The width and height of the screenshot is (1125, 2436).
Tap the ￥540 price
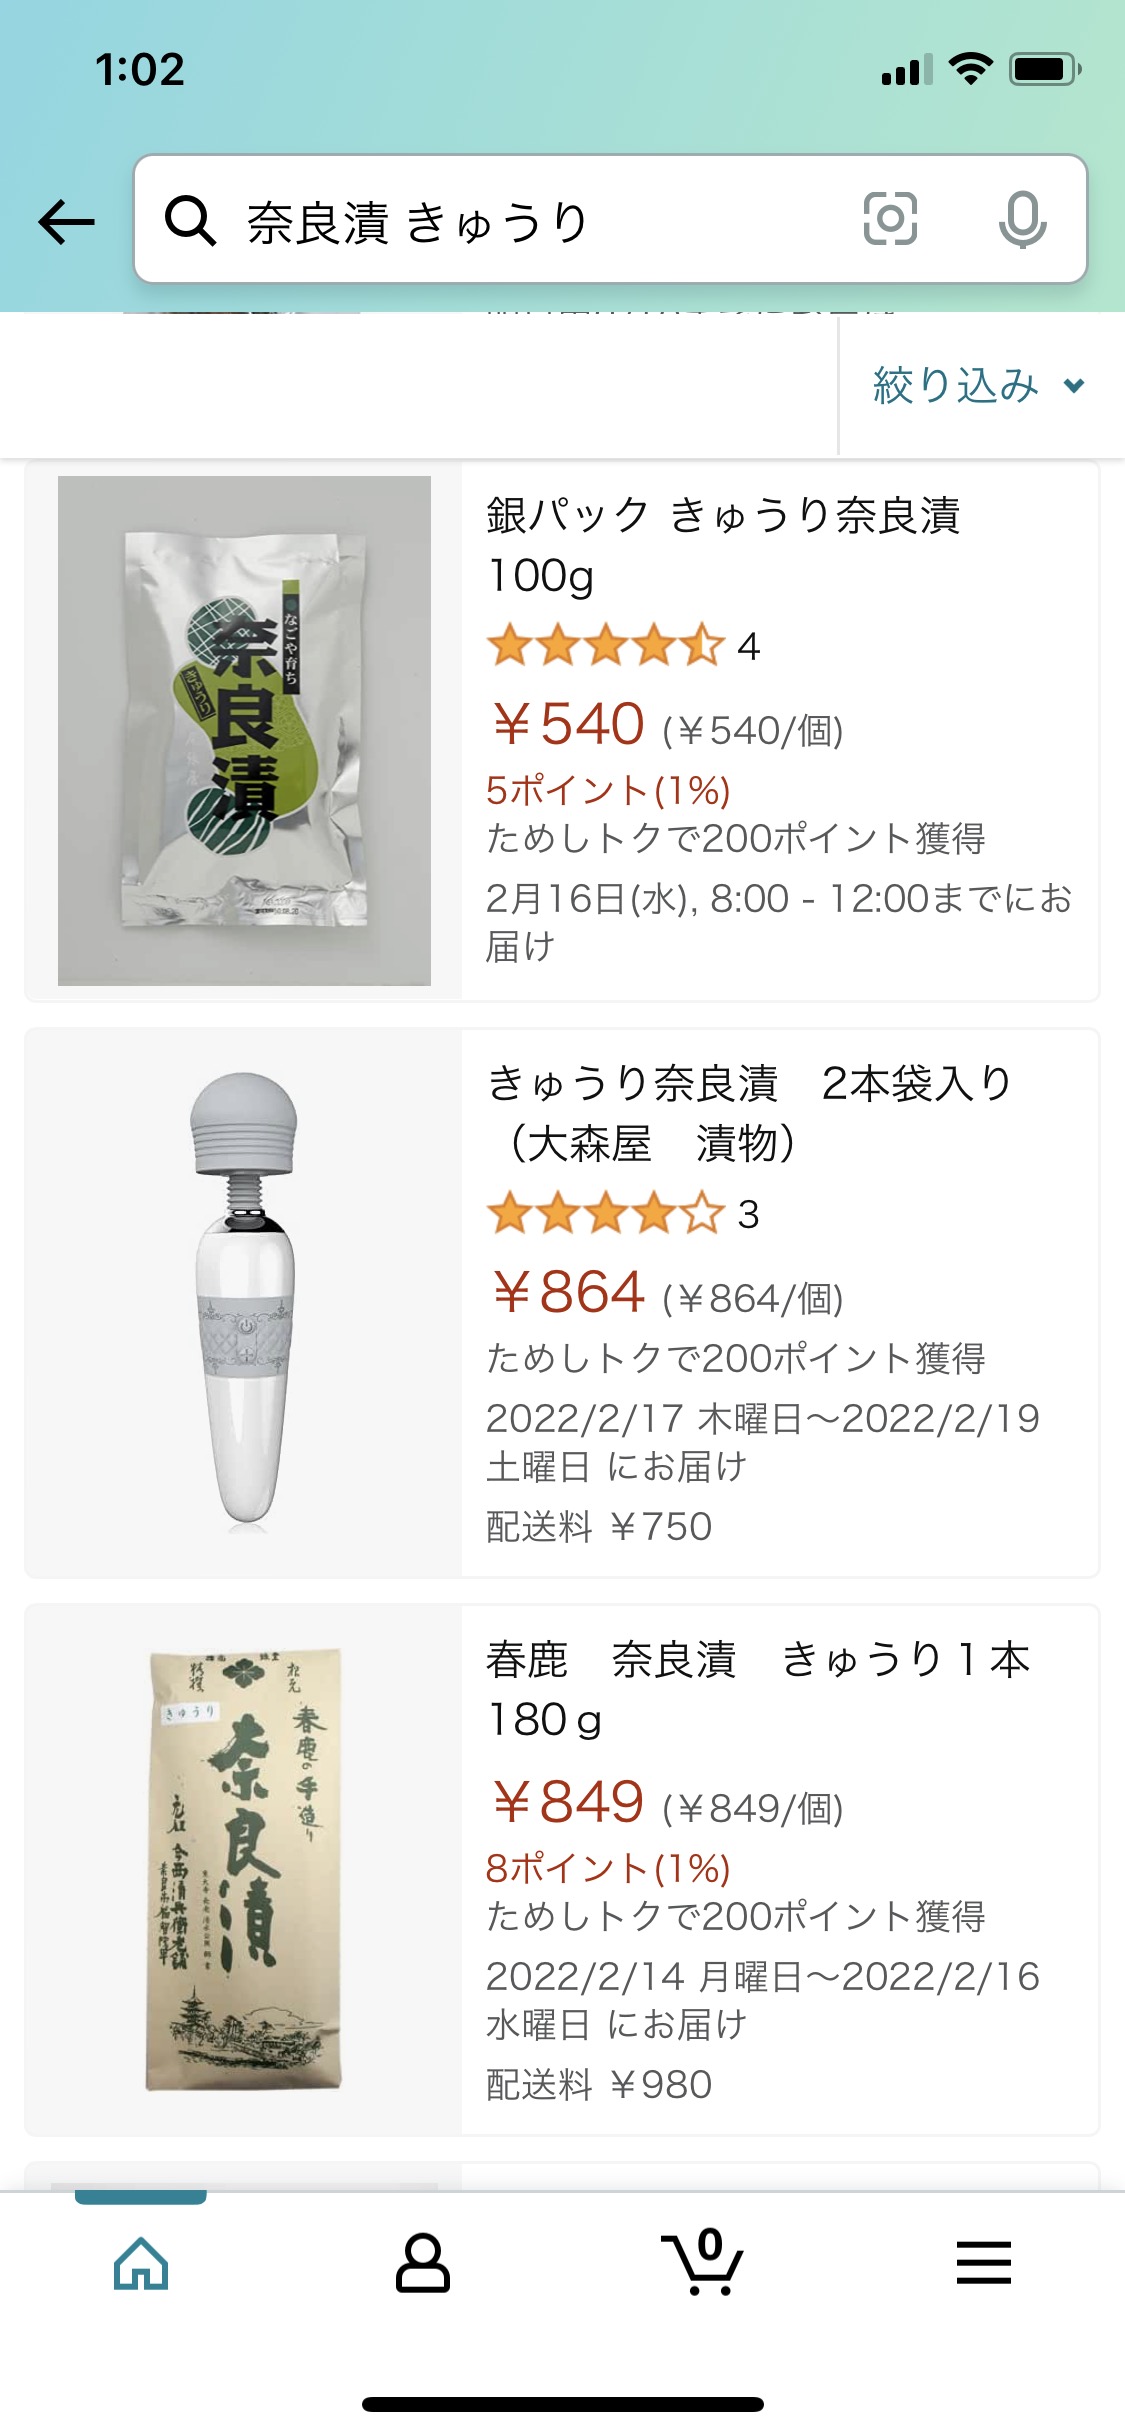tap(568, 724)
